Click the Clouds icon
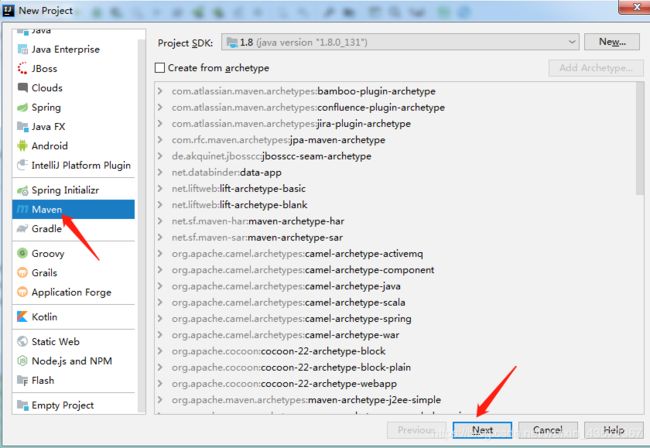 22,88
